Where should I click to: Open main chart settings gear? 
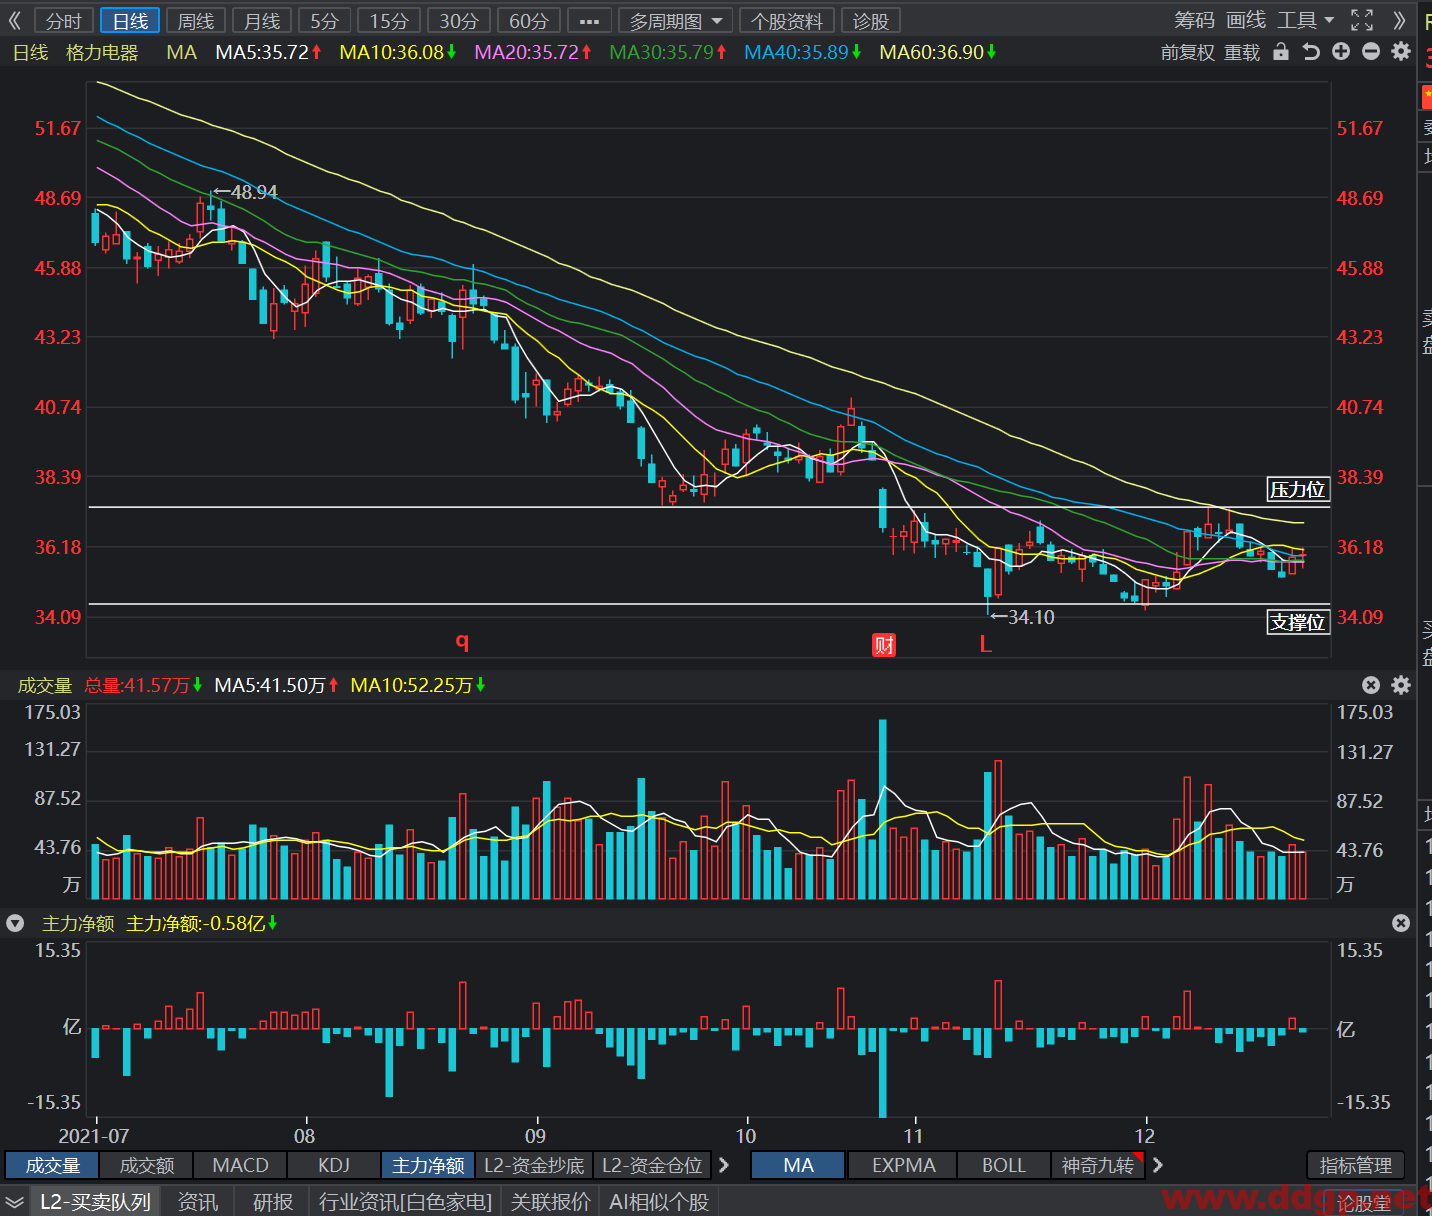tap(1401, 51)
